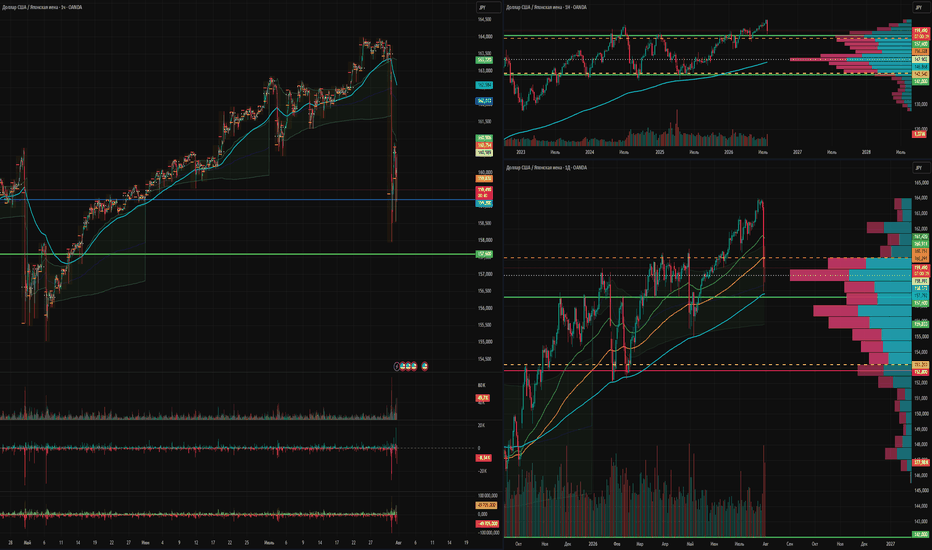Click the longest volume profile bar on the daily chart

pos(851,275)
